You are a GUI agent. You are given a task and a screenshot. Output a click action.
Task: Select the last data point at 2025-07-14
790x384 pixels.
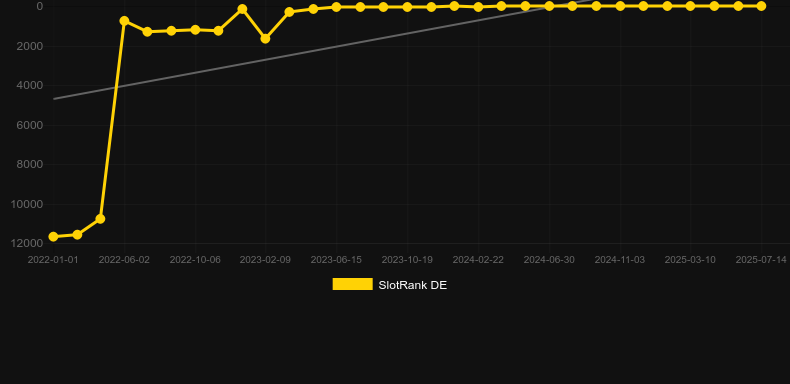761,6
